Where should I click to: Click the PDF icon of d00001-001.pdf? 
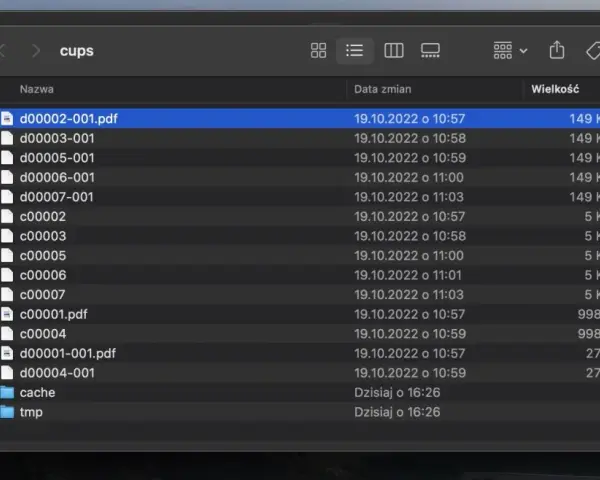click(x=7, y=353)
